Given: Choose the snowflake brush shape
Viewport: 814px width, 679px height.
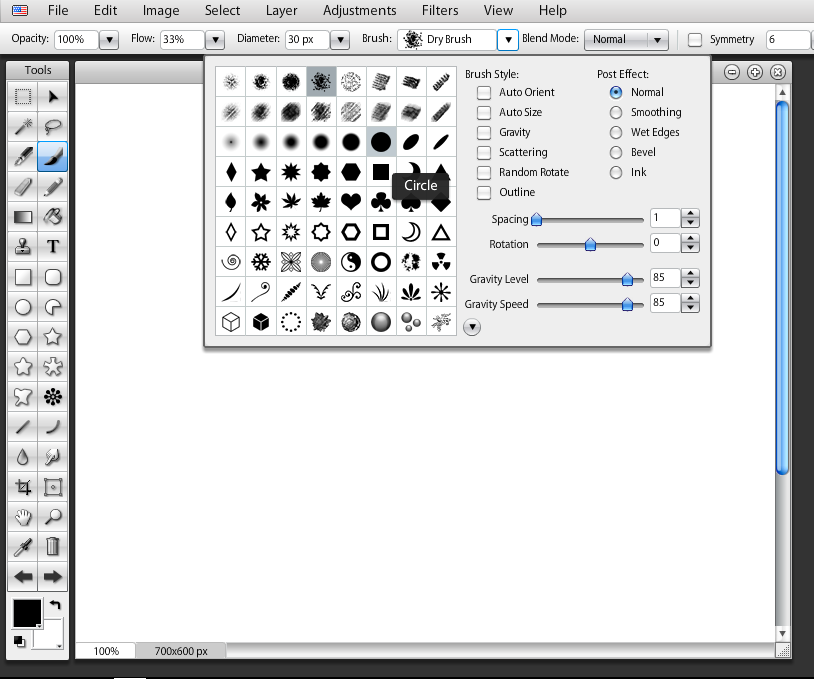Looking at the screenshot, I should (x=261, y=262).
